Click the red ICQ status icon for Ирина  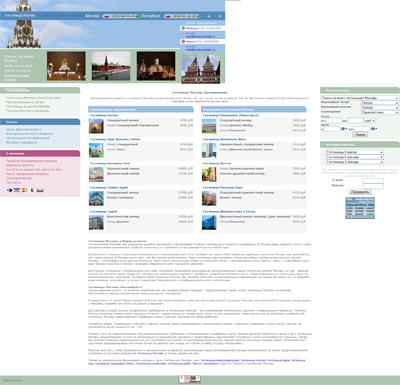(x=183, y=42)
